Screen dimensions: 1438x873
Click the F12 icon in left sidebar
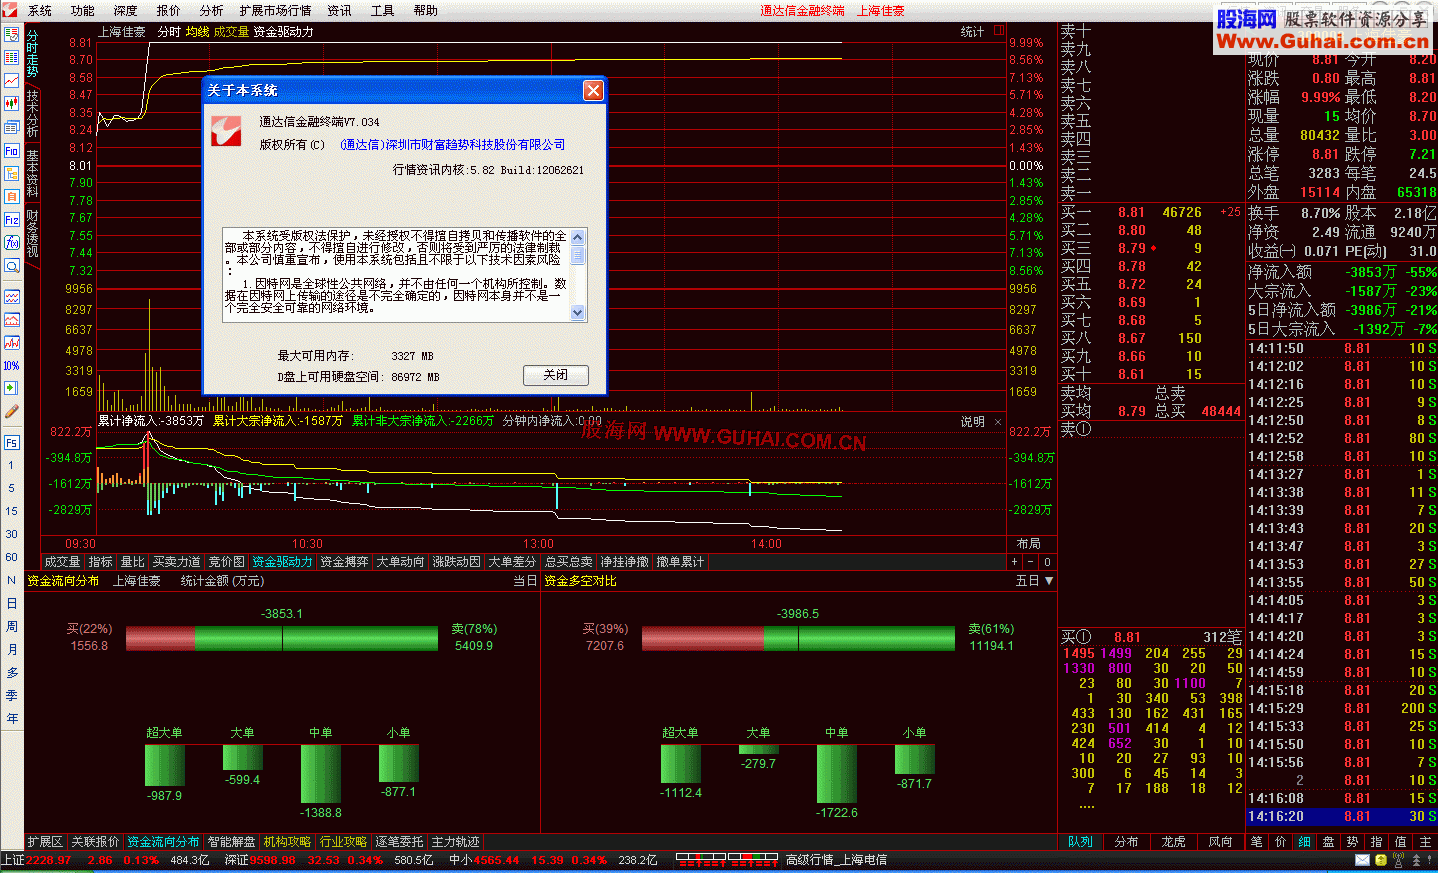[12, 219]
